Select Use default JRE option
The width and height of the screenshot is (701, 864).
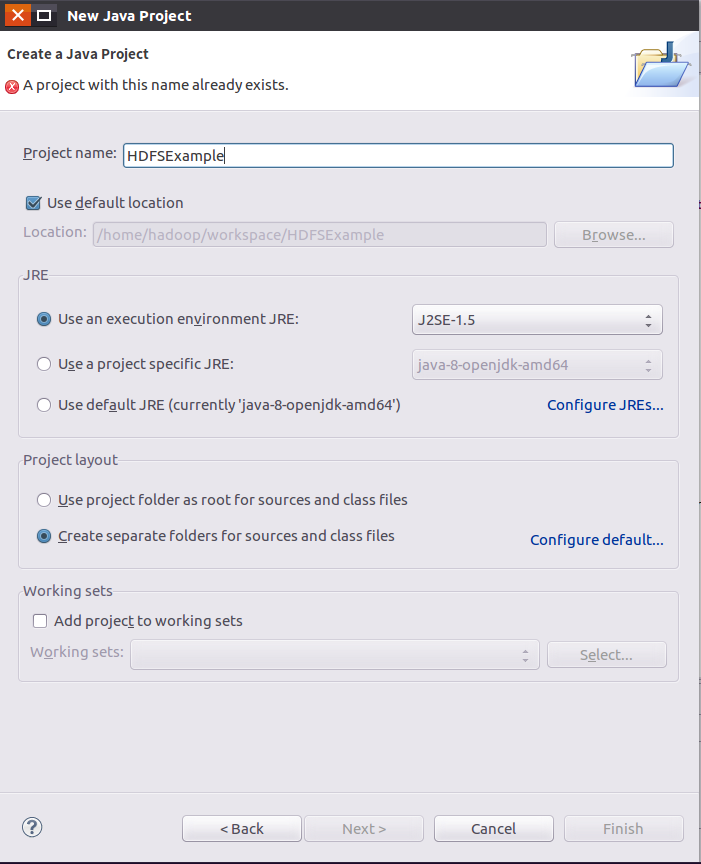(x=44, y=405)
